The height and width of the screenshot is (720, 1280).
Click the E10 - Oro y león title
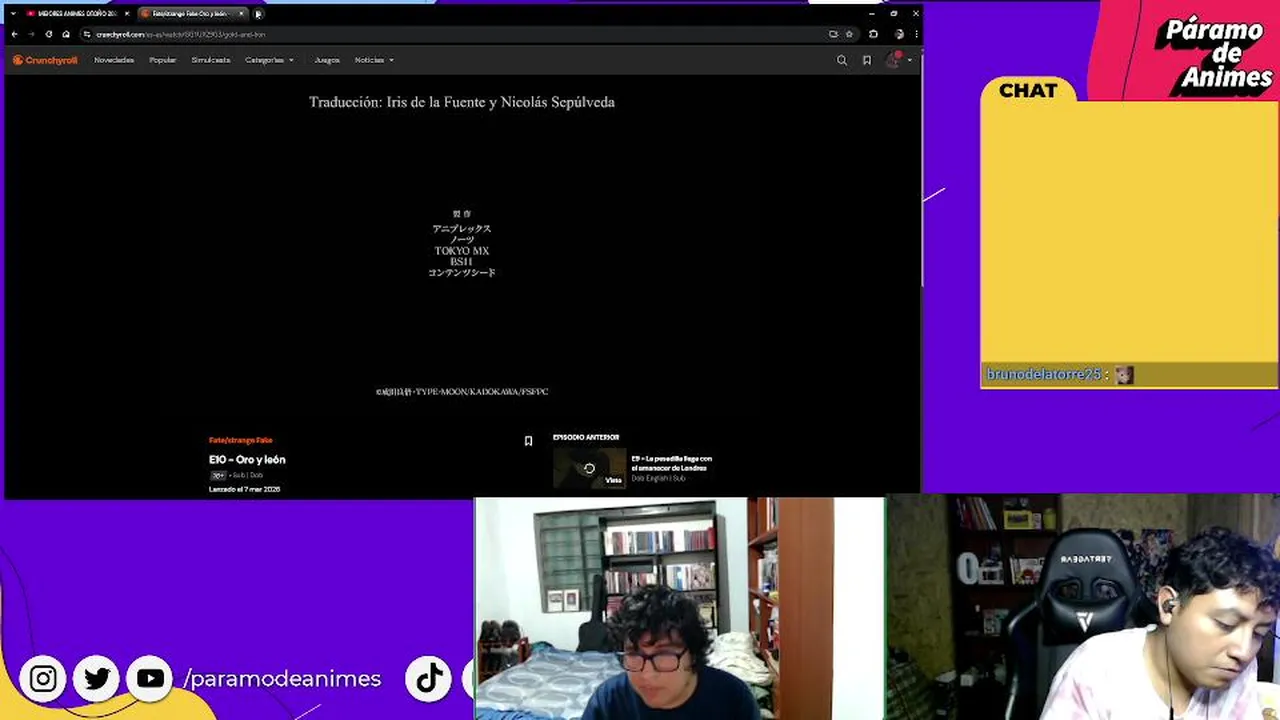tap(247, 460)
